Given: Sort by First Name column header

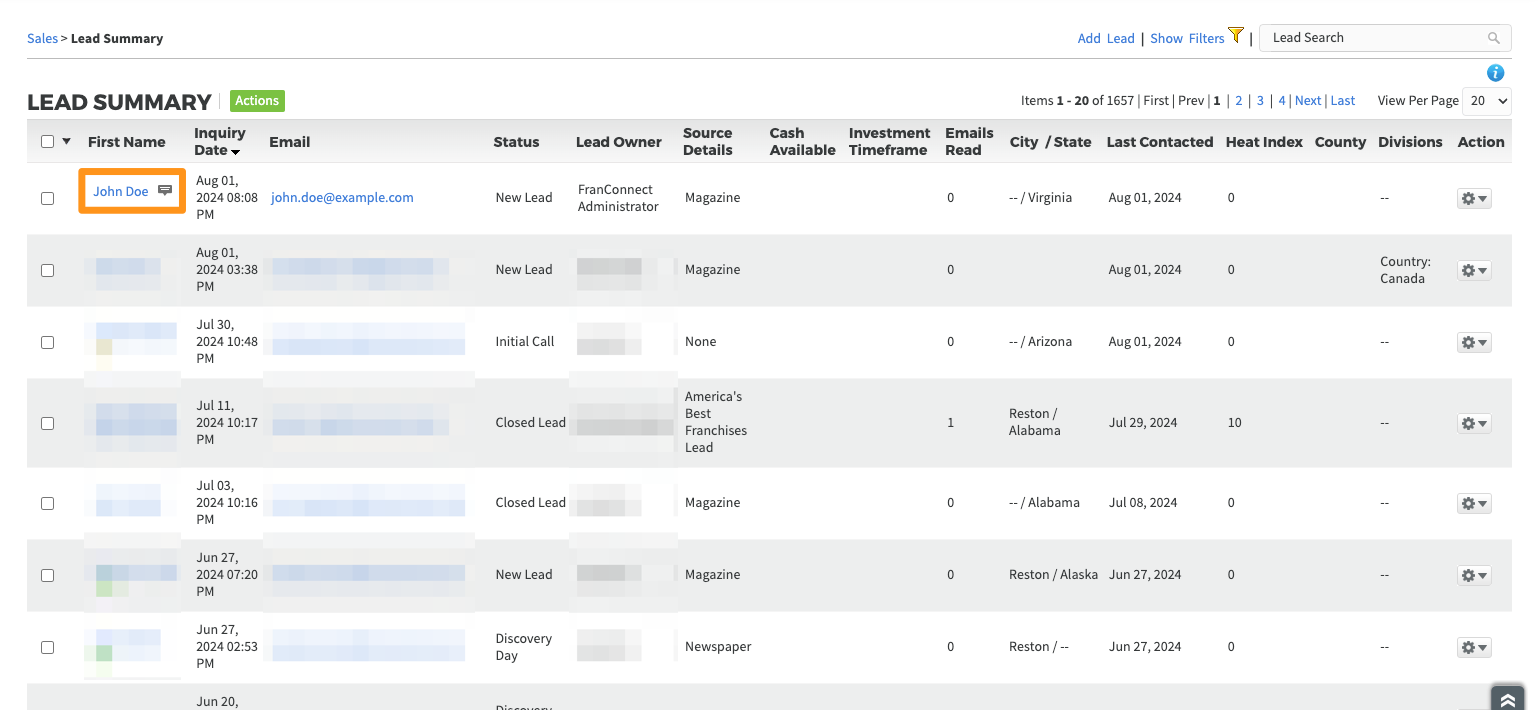Looking at the screenshot, I should point(127,142).
